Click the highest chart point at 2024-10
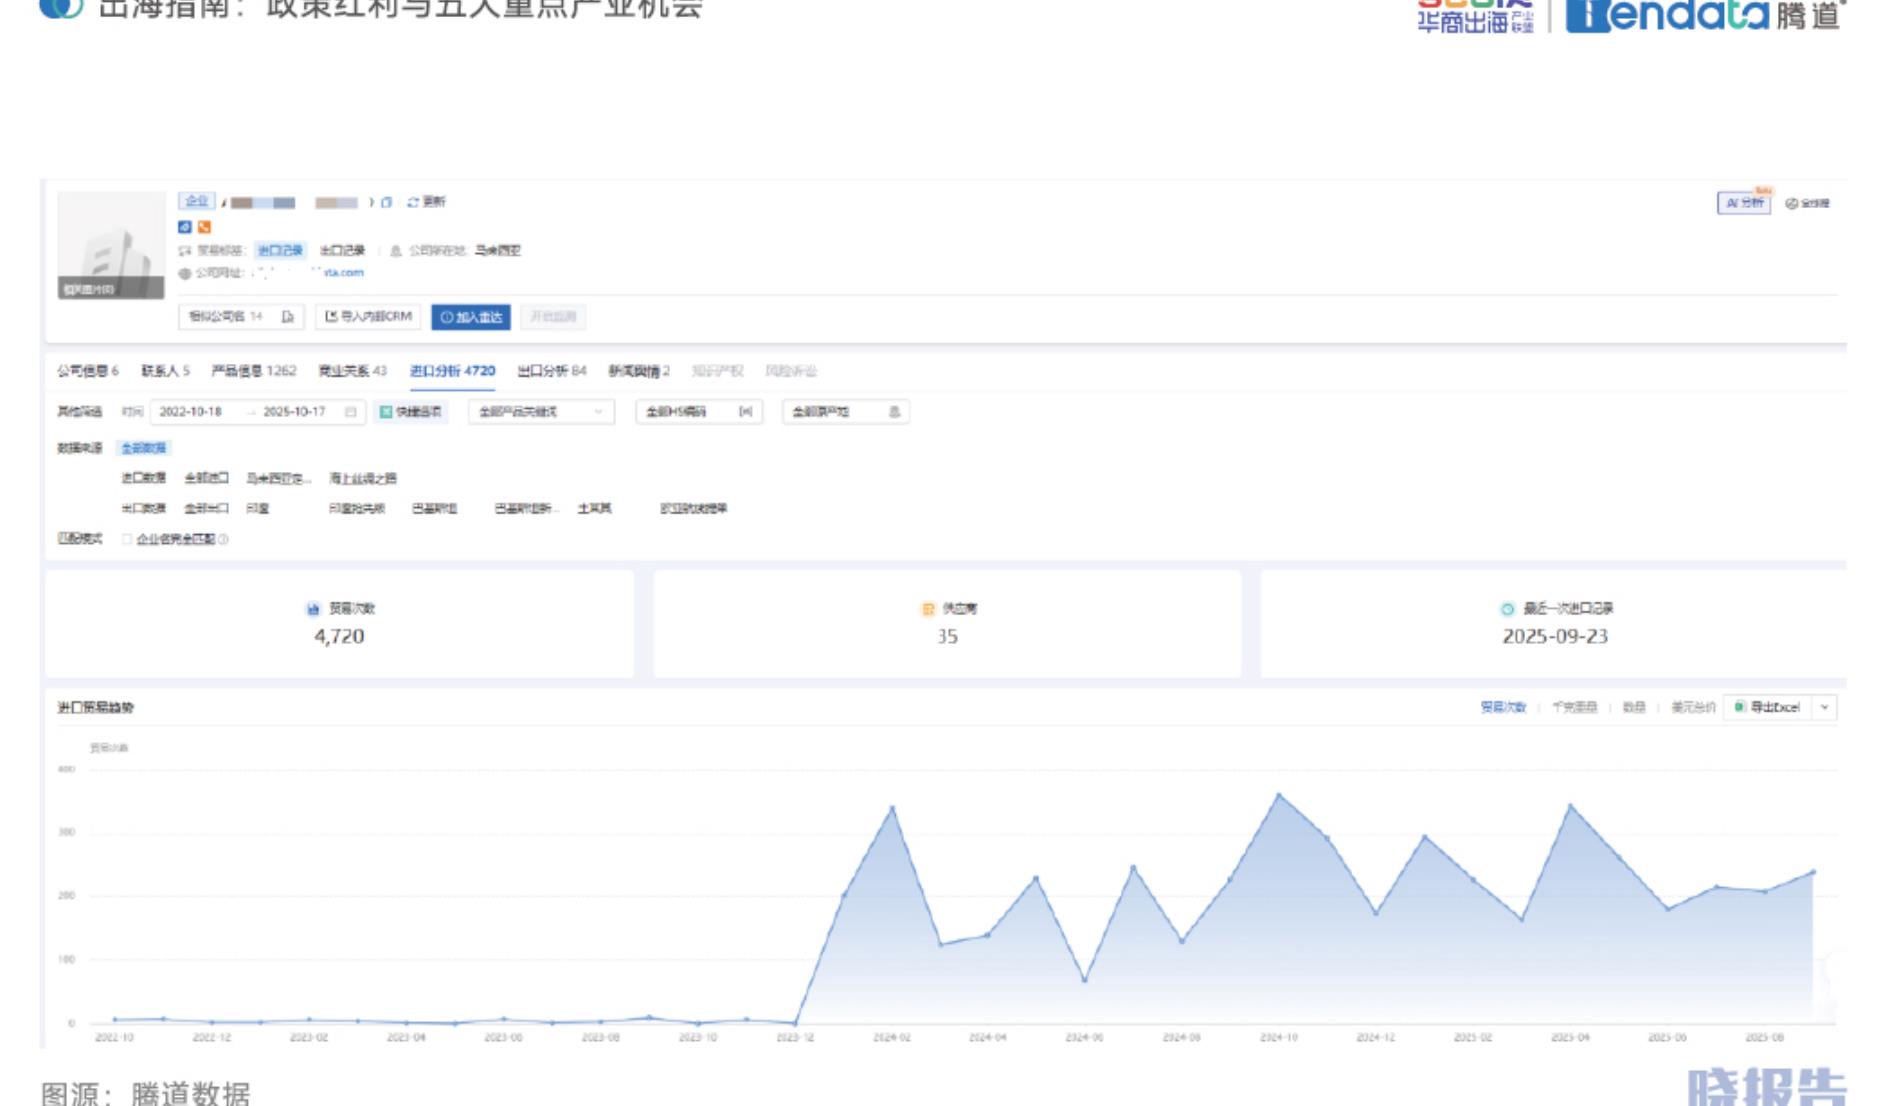This screenshot has width=1884, height=1106. click(1279, 795)
